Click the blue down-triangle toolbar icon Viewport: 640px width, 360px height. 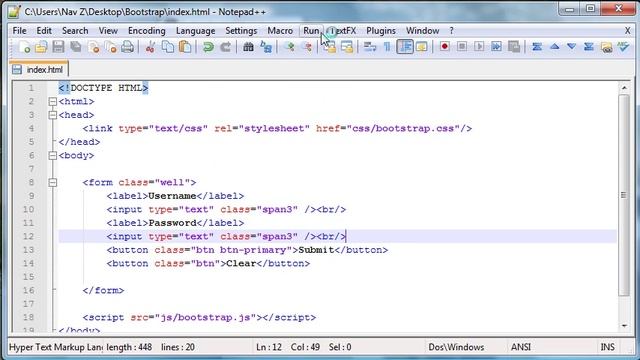tap(571, 47)
